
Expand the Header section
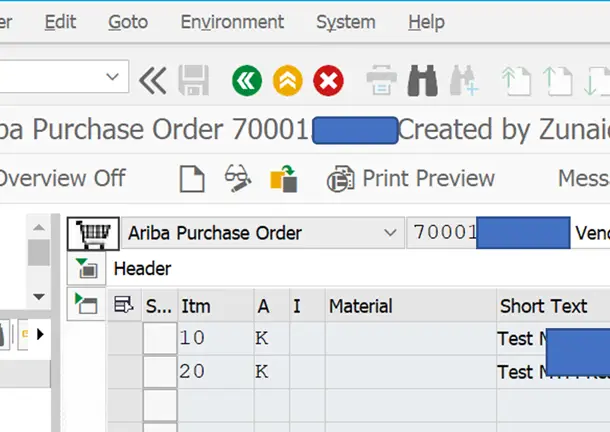tap(86, 268)
